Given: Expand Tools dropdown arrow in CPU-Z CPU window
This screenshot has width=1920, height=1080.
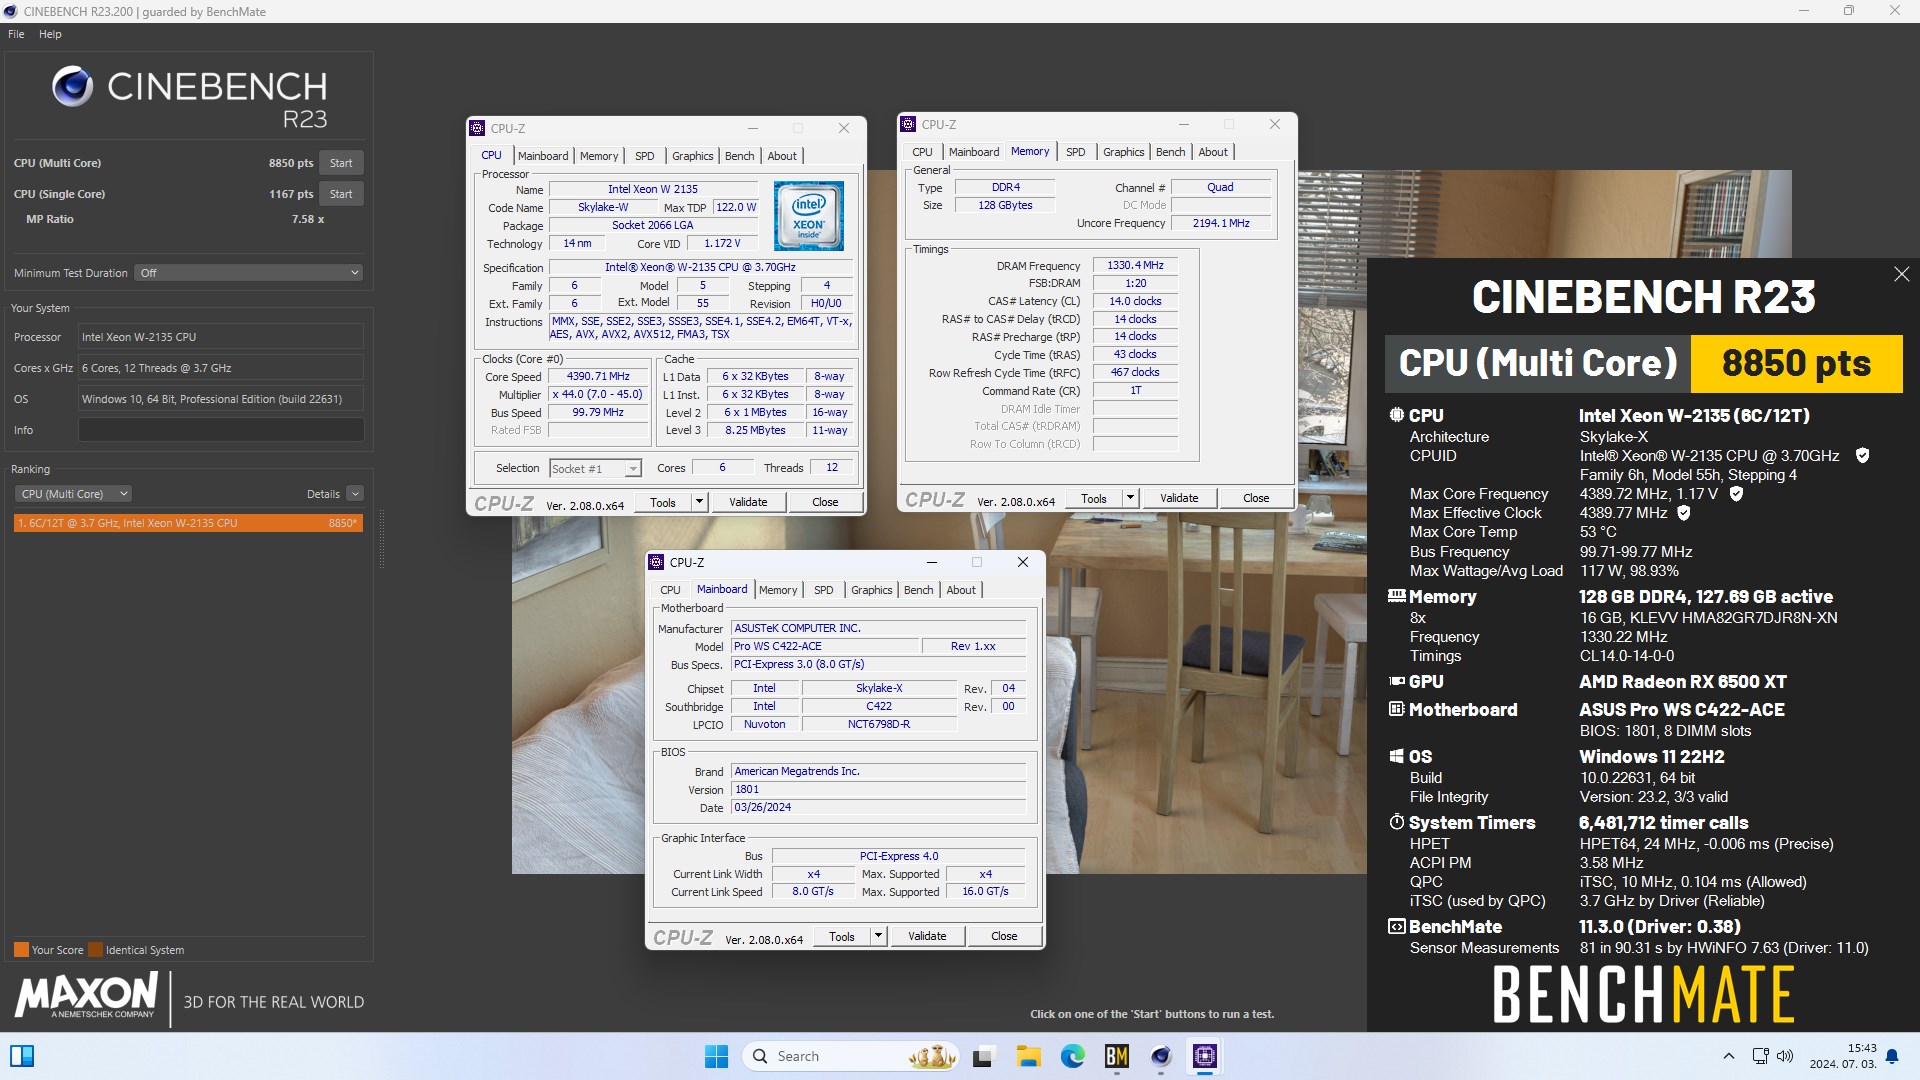Looking at the screenshot, I should pyautogui.click(x=699, y=503).
